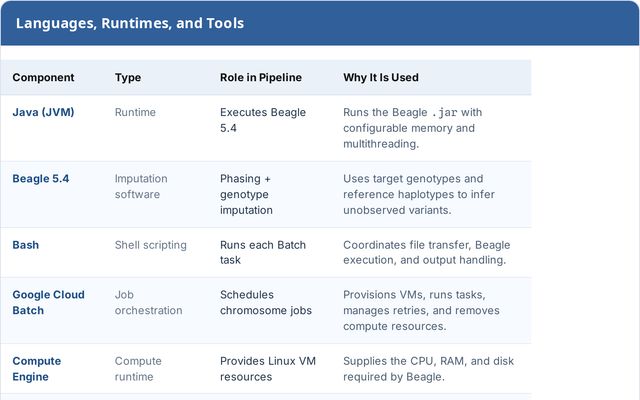The height and width of the screenshot is (400, 640).
Task: Click the Runs each Batch task cell
Action: [x=263, y=253]
